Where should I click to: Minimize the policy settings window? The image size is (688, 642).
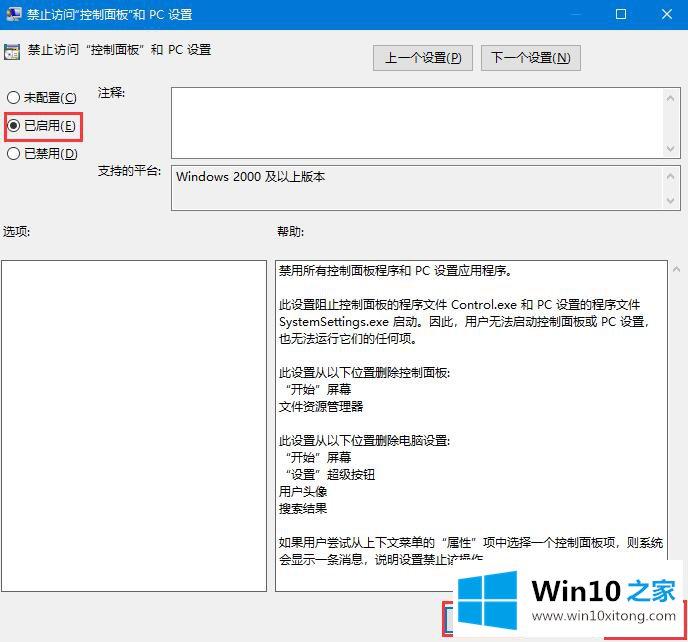pyautogui.click(x=573, y=15)
